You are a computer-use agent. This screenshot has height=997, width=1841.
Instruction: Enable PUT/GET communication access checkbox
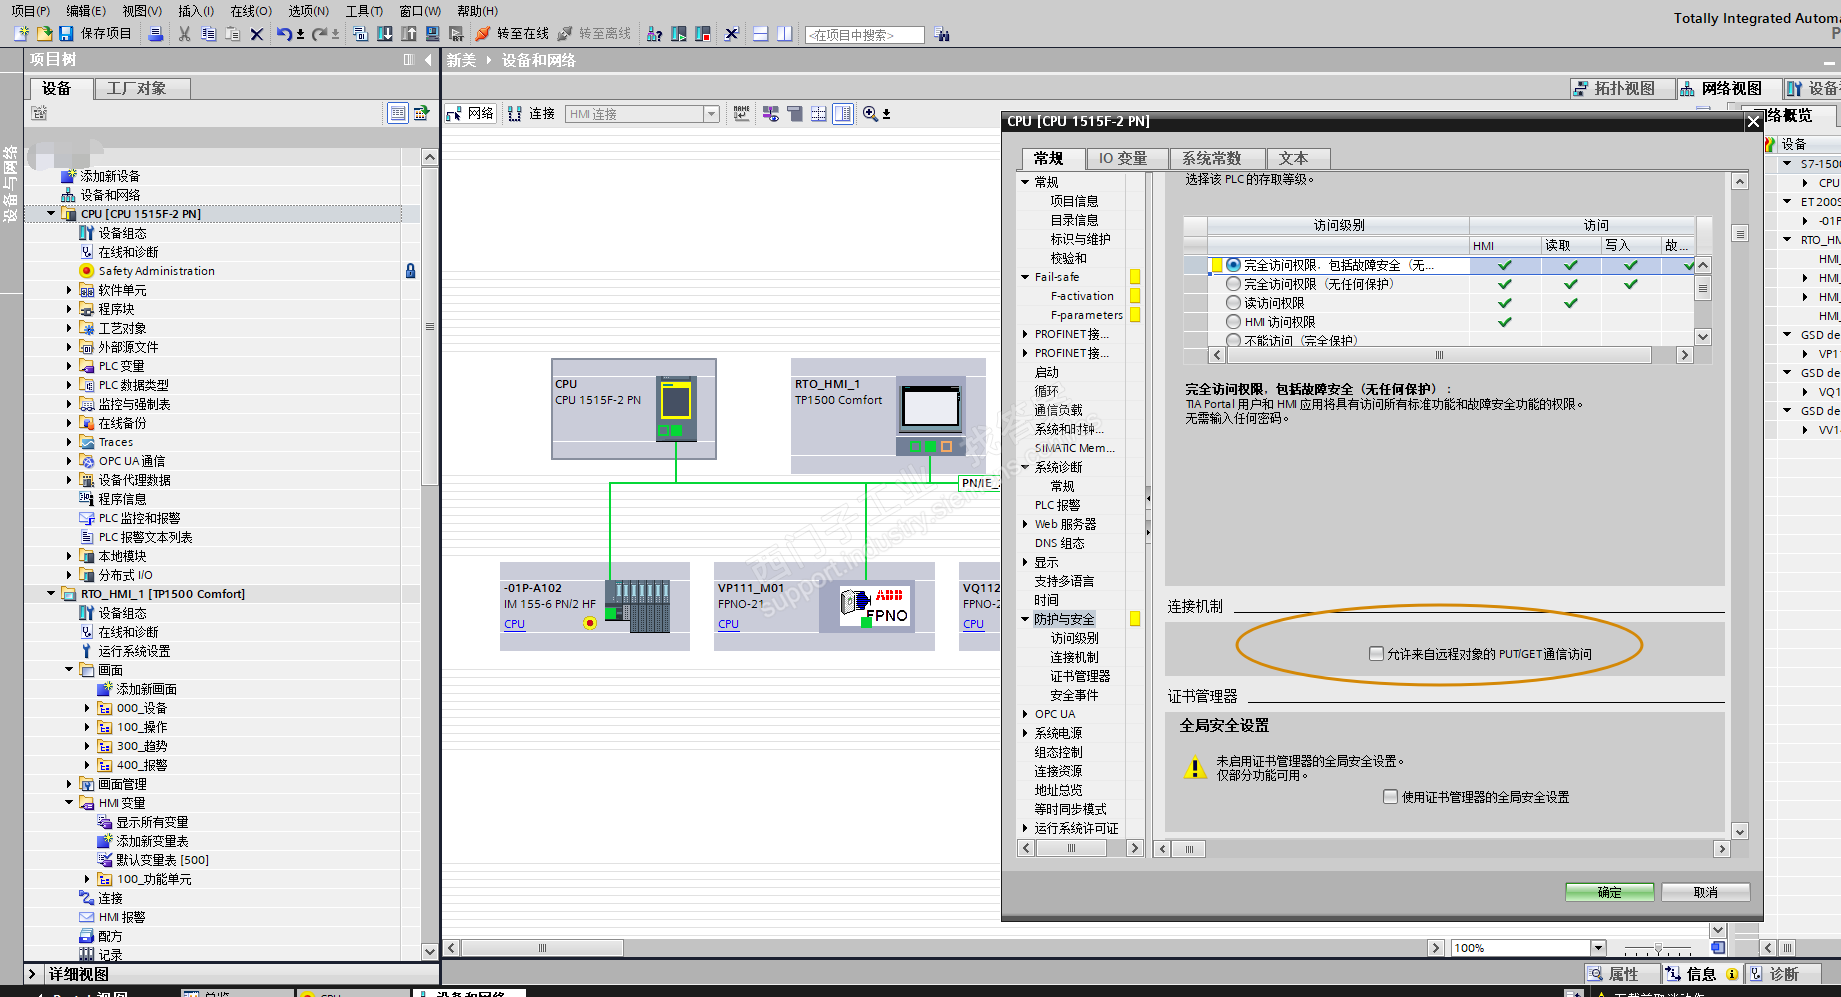point(1376,654)
